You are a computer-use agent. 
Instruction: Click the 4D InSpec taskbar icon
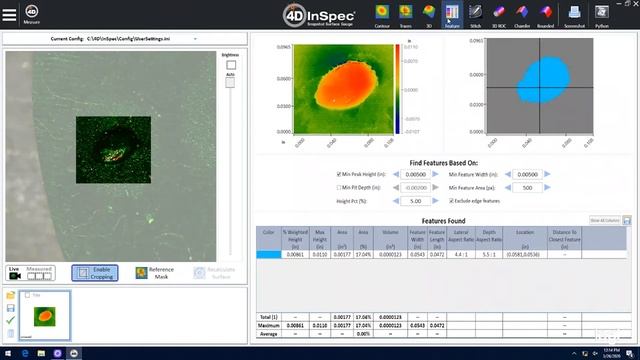point(74,353)
